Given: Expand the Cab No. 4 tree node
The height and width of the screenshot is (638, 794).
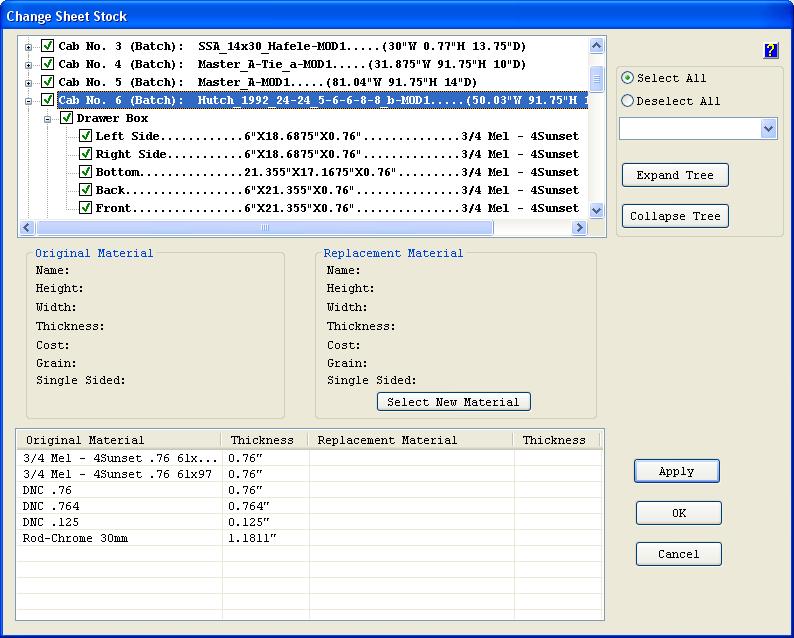Looking at the screenshot, I should (29, 64).
